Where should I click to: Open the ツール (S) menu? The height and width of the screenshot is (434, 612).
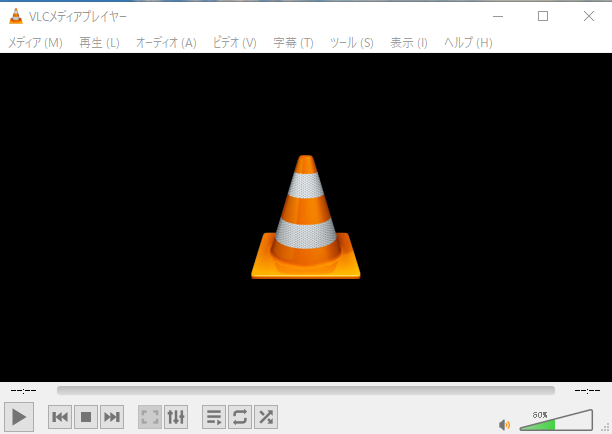point(351,43)
